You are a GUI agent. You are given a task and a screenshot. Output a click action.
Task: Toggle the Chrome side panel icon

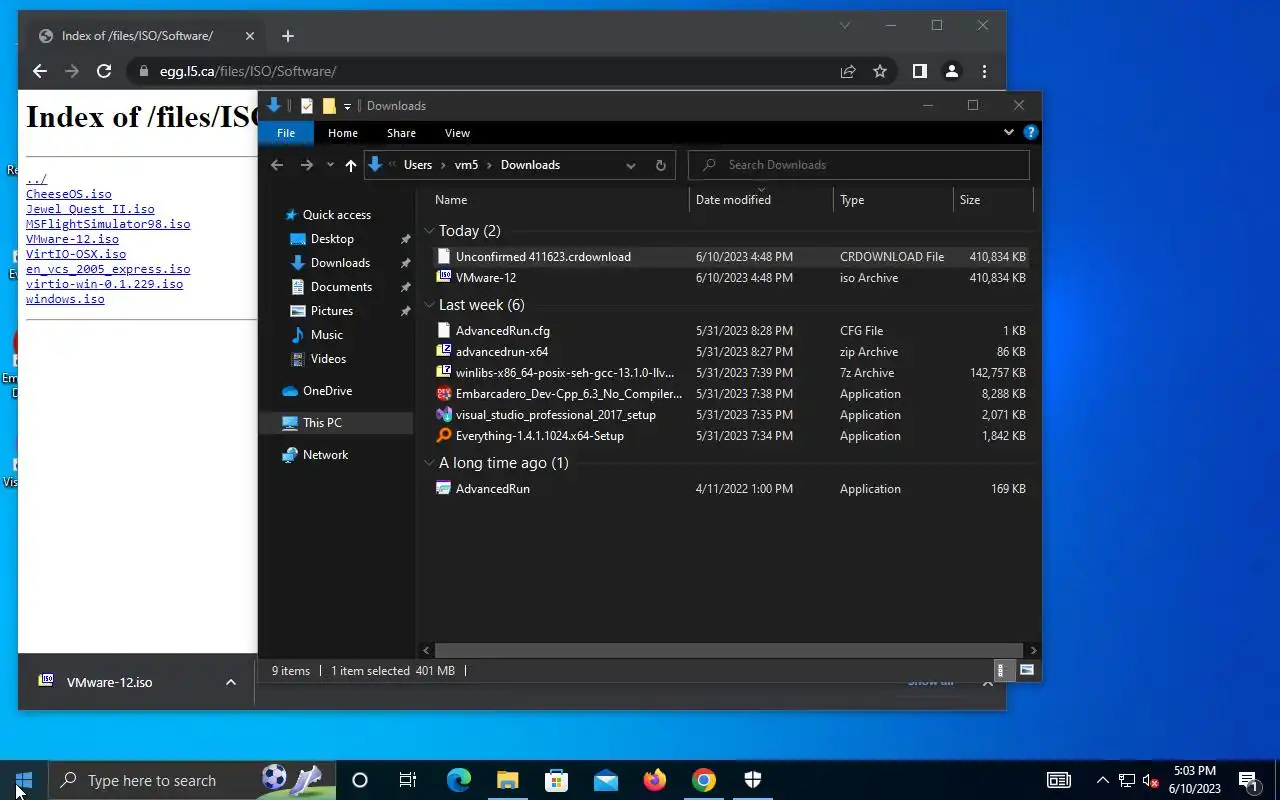tap(920, 71)
